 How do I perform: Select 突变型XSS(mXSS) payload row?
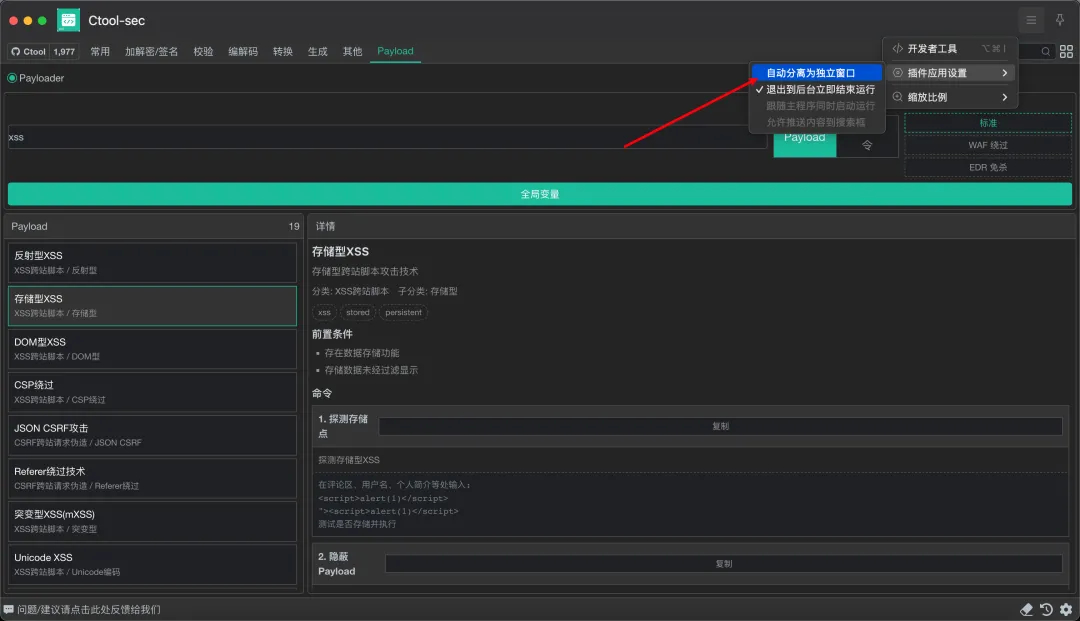[152, 521]
